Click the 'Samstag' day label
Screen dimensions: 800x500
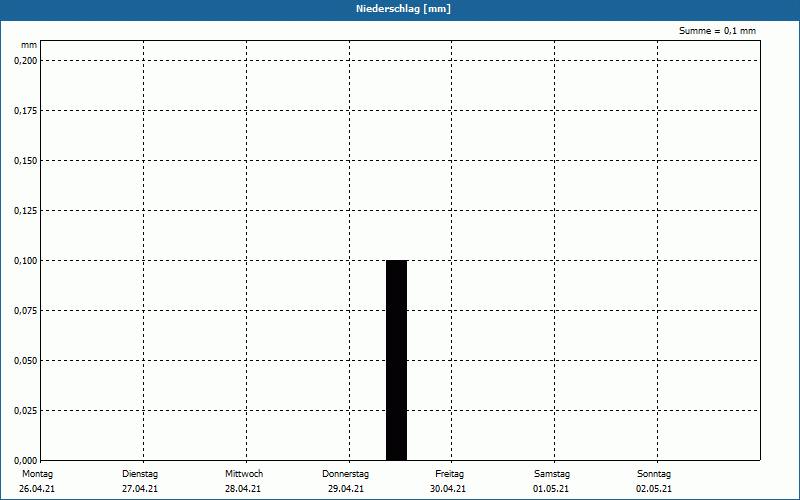point(552,474)
